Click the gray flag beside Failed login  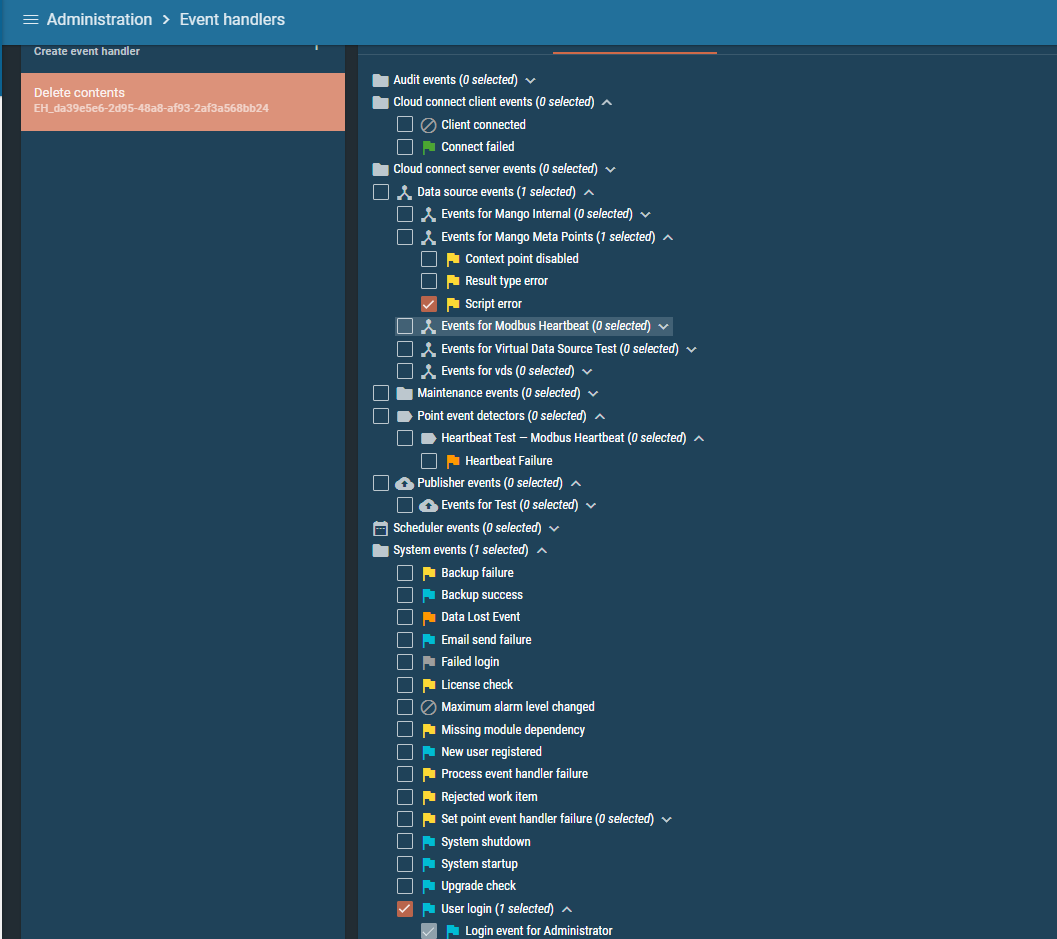coord(429,662)
